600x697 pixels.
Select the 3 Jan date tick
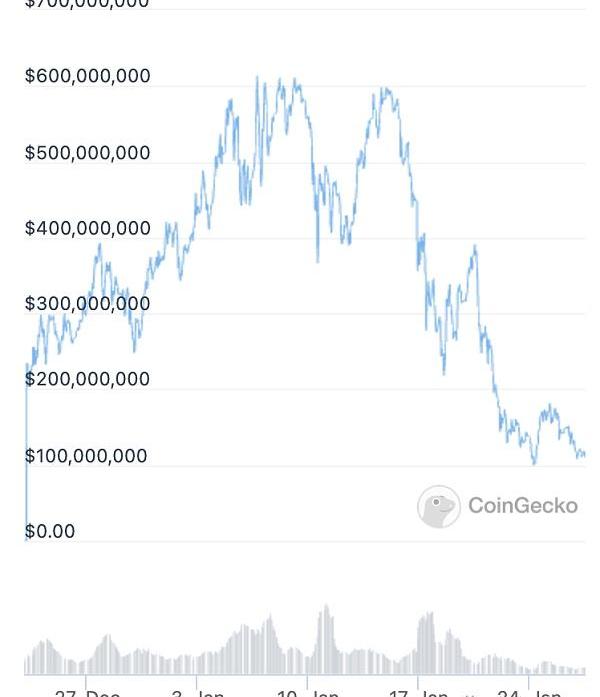tap(198, 692)
